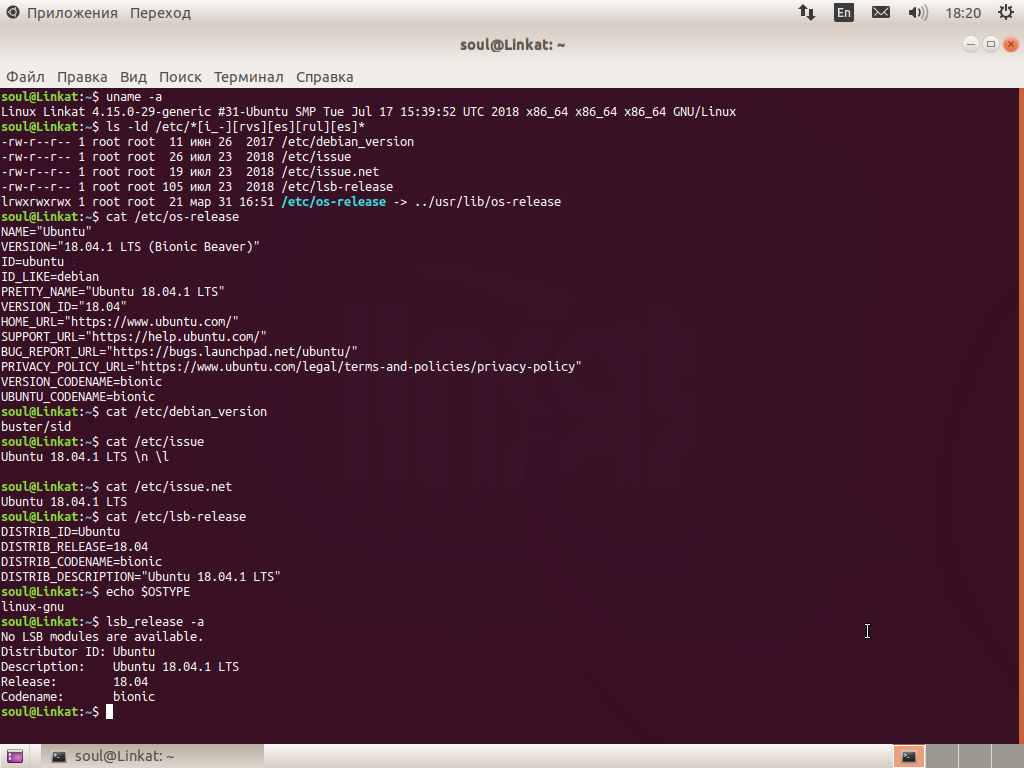
Task: Click the show desktop icon in bottom panel
Action: [x=15, y=756]
